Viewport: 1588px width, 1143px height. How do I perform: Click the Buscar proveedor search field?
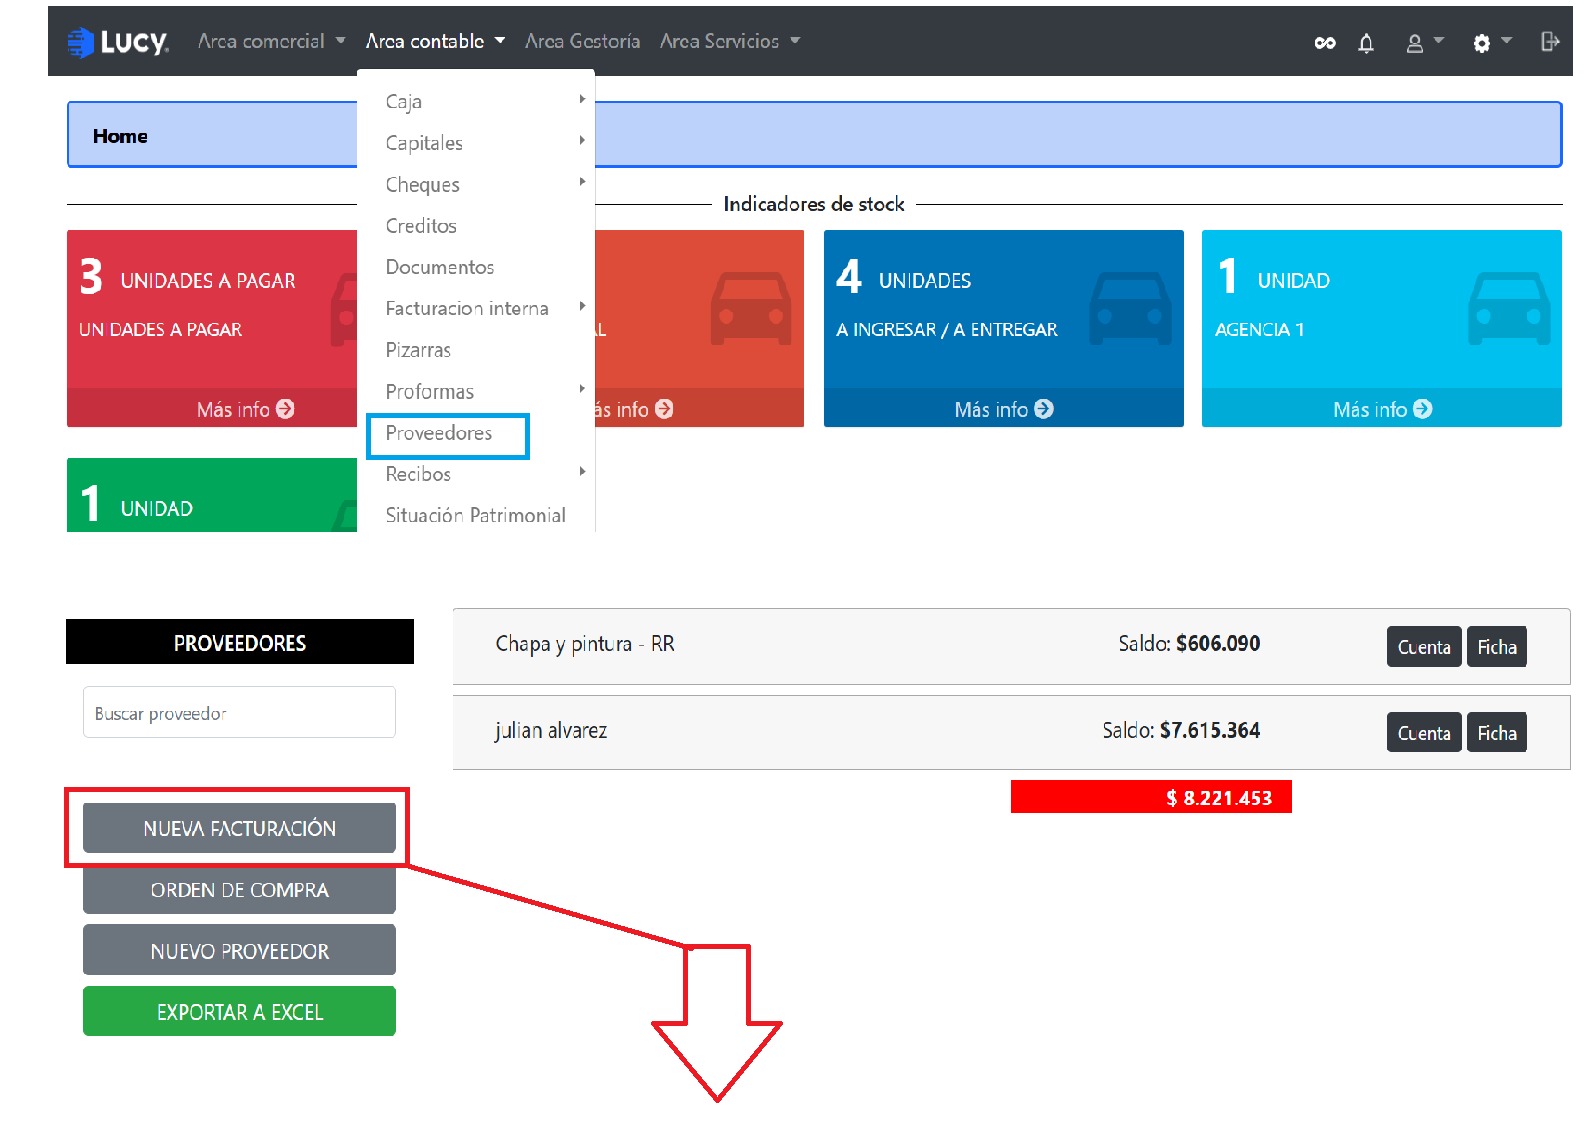(x=239, y=712)
